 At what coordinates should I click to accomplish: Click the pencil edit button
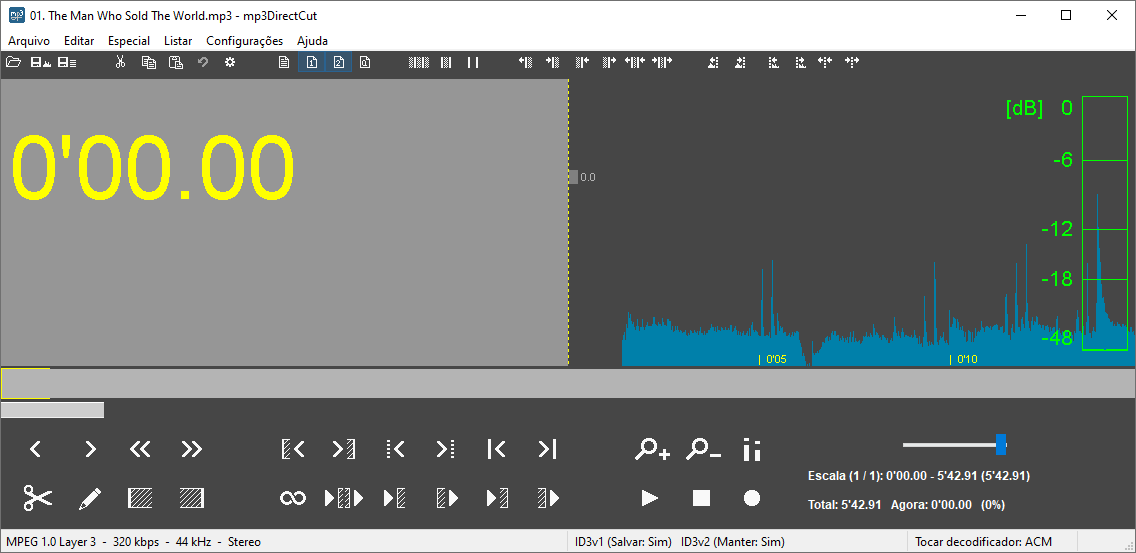(89, 498)
